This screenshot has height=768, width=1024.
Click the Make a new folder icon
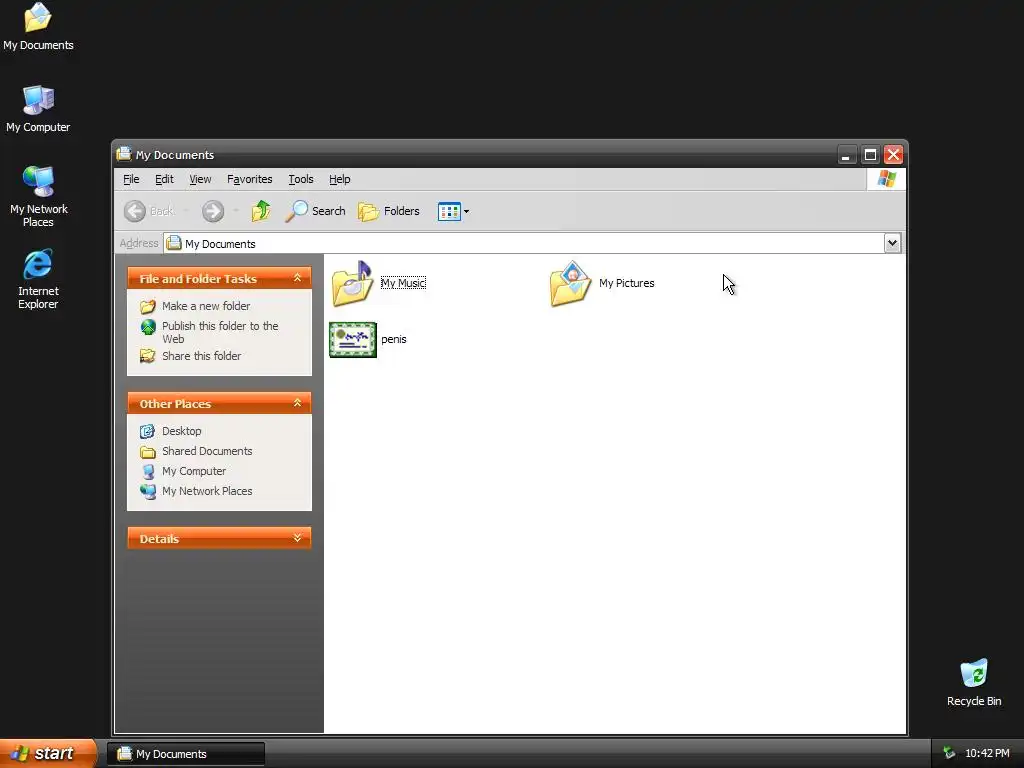point(148,306)
